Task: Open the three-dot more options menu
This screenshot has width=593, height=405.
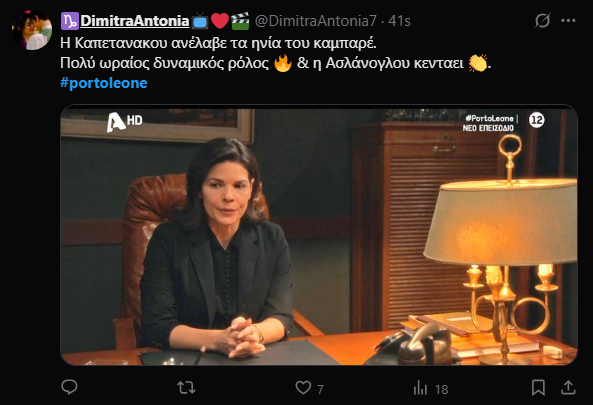Action: (568, 21)
